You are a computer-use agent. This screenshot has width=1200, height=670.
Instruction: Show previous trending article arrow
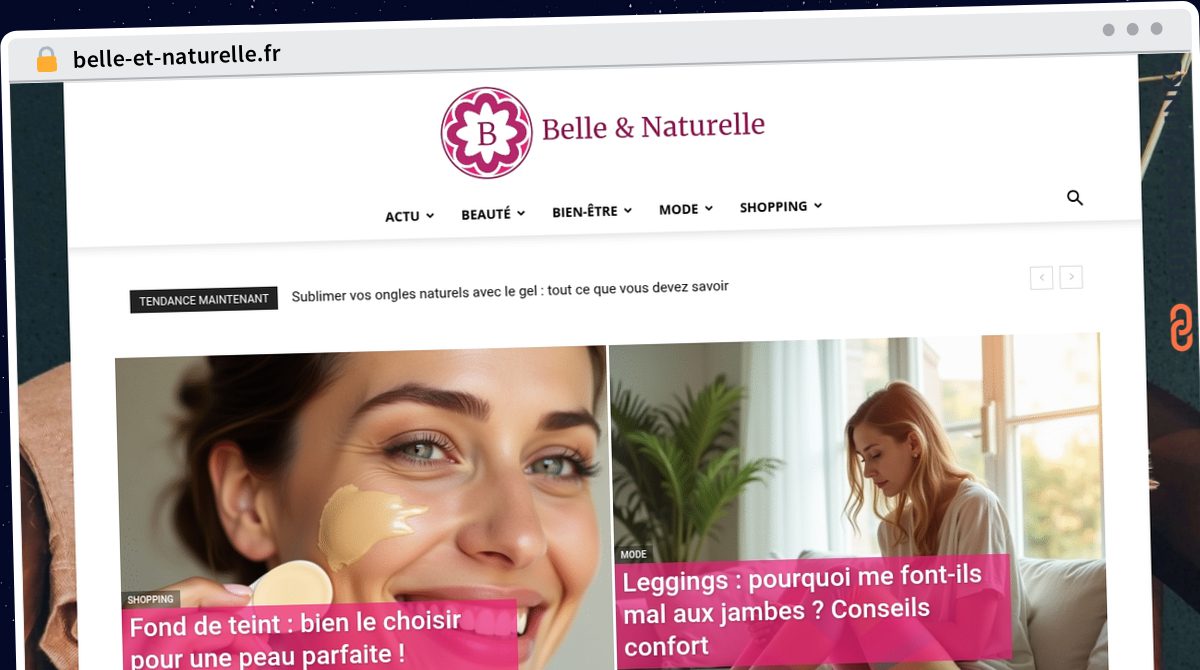tap(1041, 278)
